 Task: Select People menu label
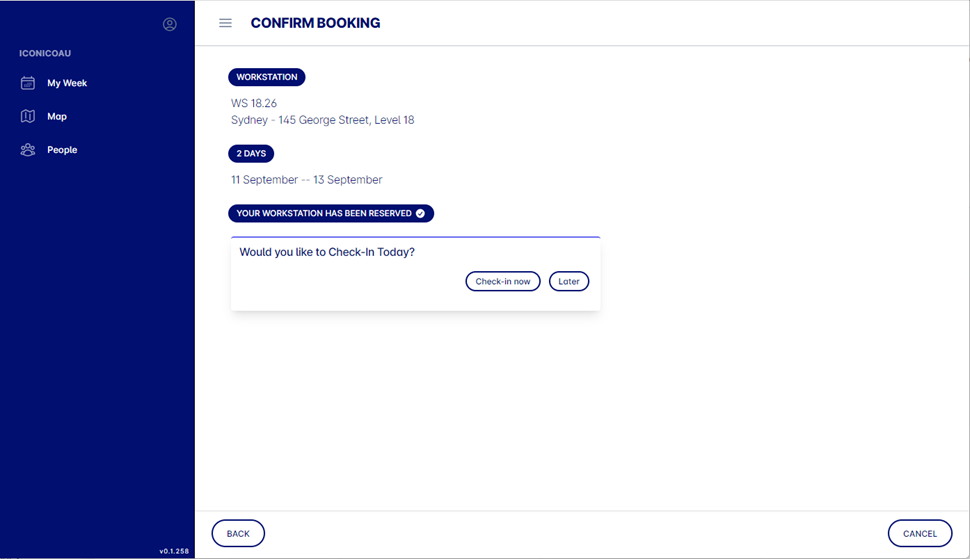(62, 150)
